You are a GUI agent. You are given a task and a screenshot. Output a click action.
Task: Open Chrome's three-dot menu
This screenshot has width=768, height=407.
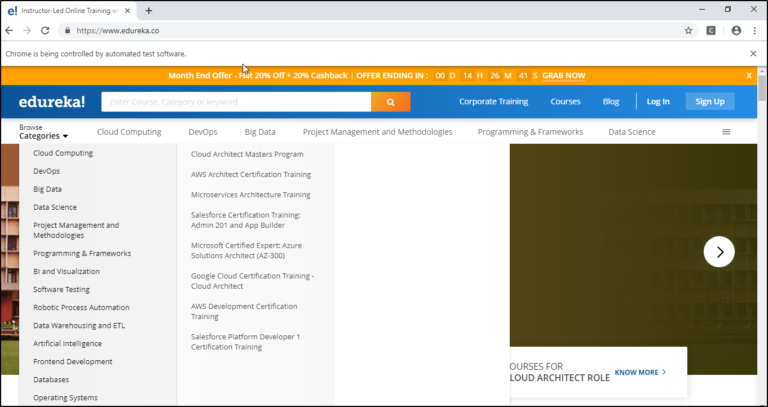click(x=756, y=30)
